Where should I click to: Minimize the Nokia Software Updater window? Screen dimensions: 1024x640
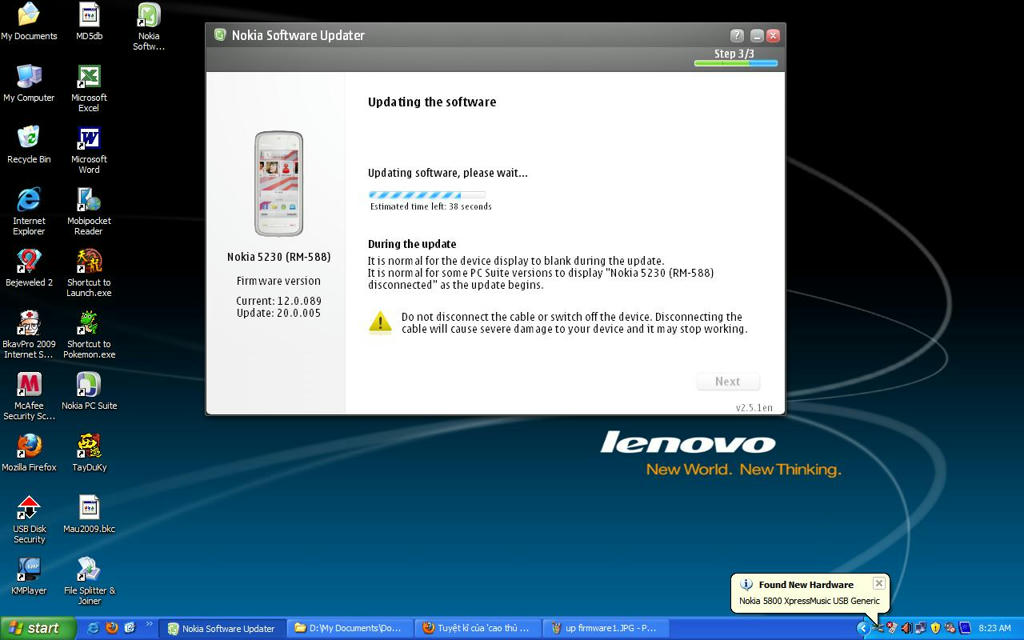pyautogui.click(x=757, y=35)
